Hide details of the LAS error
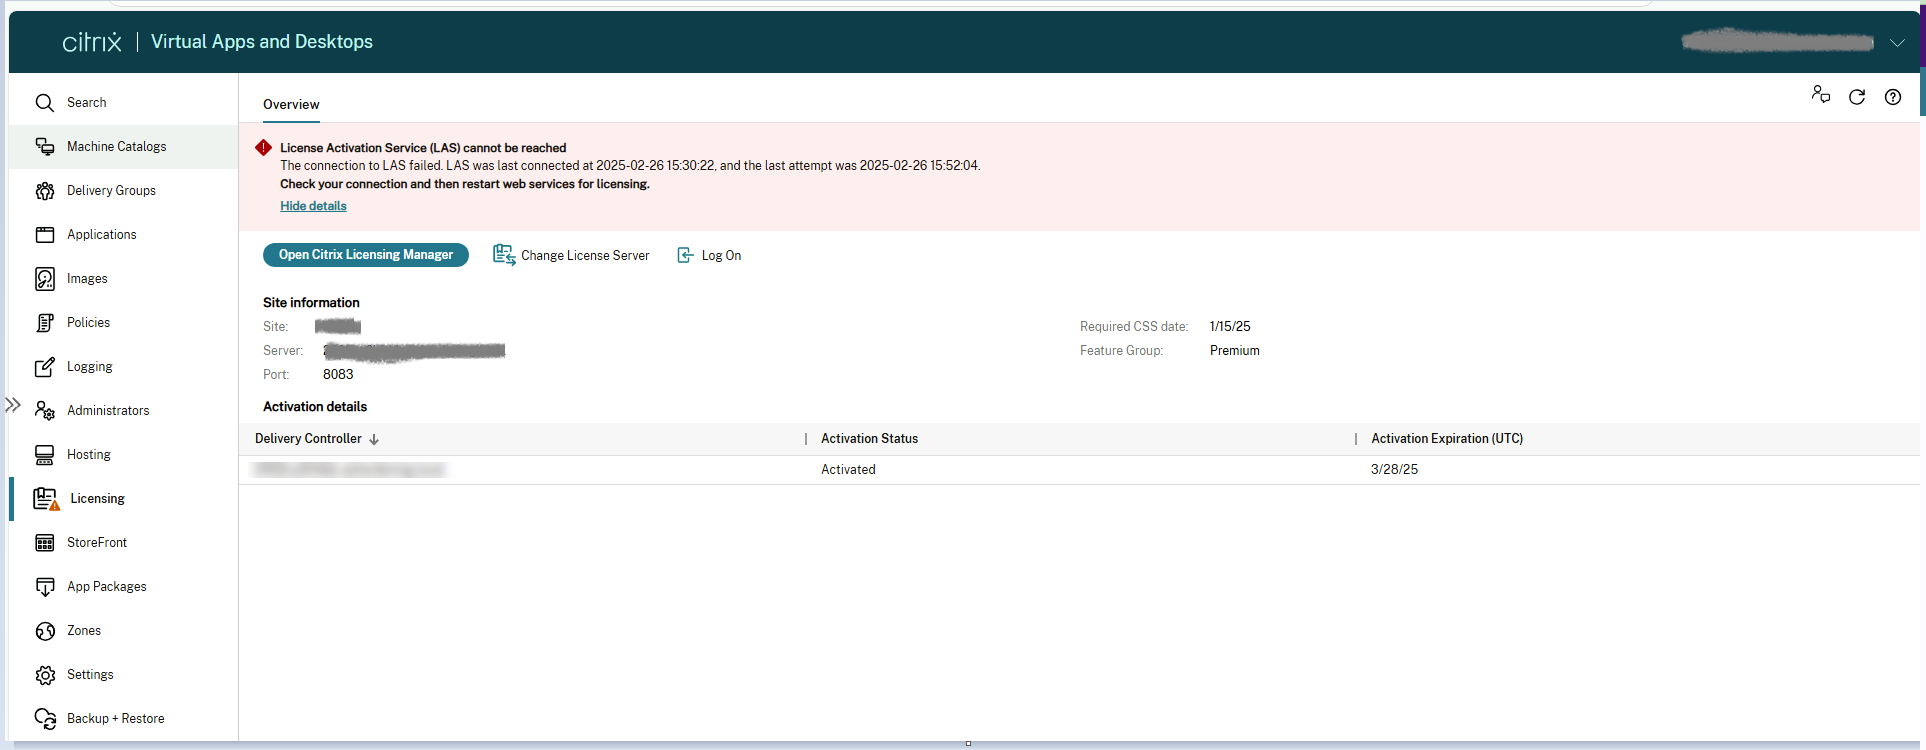The width and height of the screenshot is (1926, 750). 313,206
